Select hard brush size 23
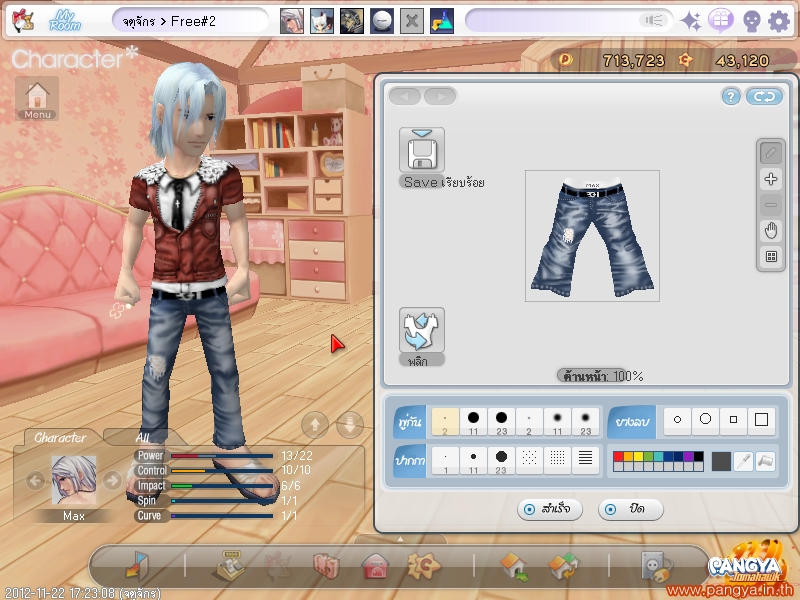 click(x=501, y=421)
